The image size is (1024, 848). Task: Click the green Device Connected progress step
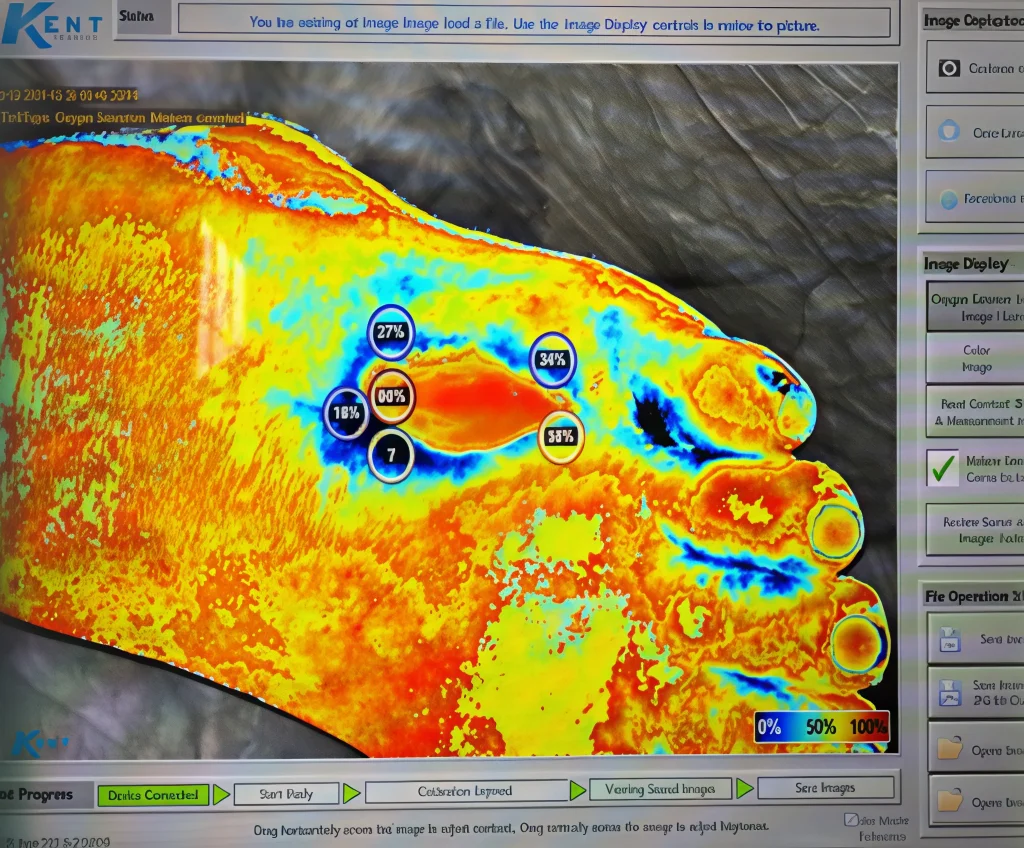click(x=153, y=795)
